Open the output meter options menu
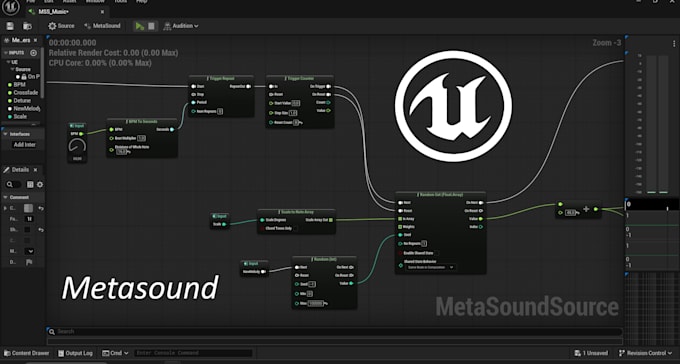The image size is (680, 364). pos(674,43)
